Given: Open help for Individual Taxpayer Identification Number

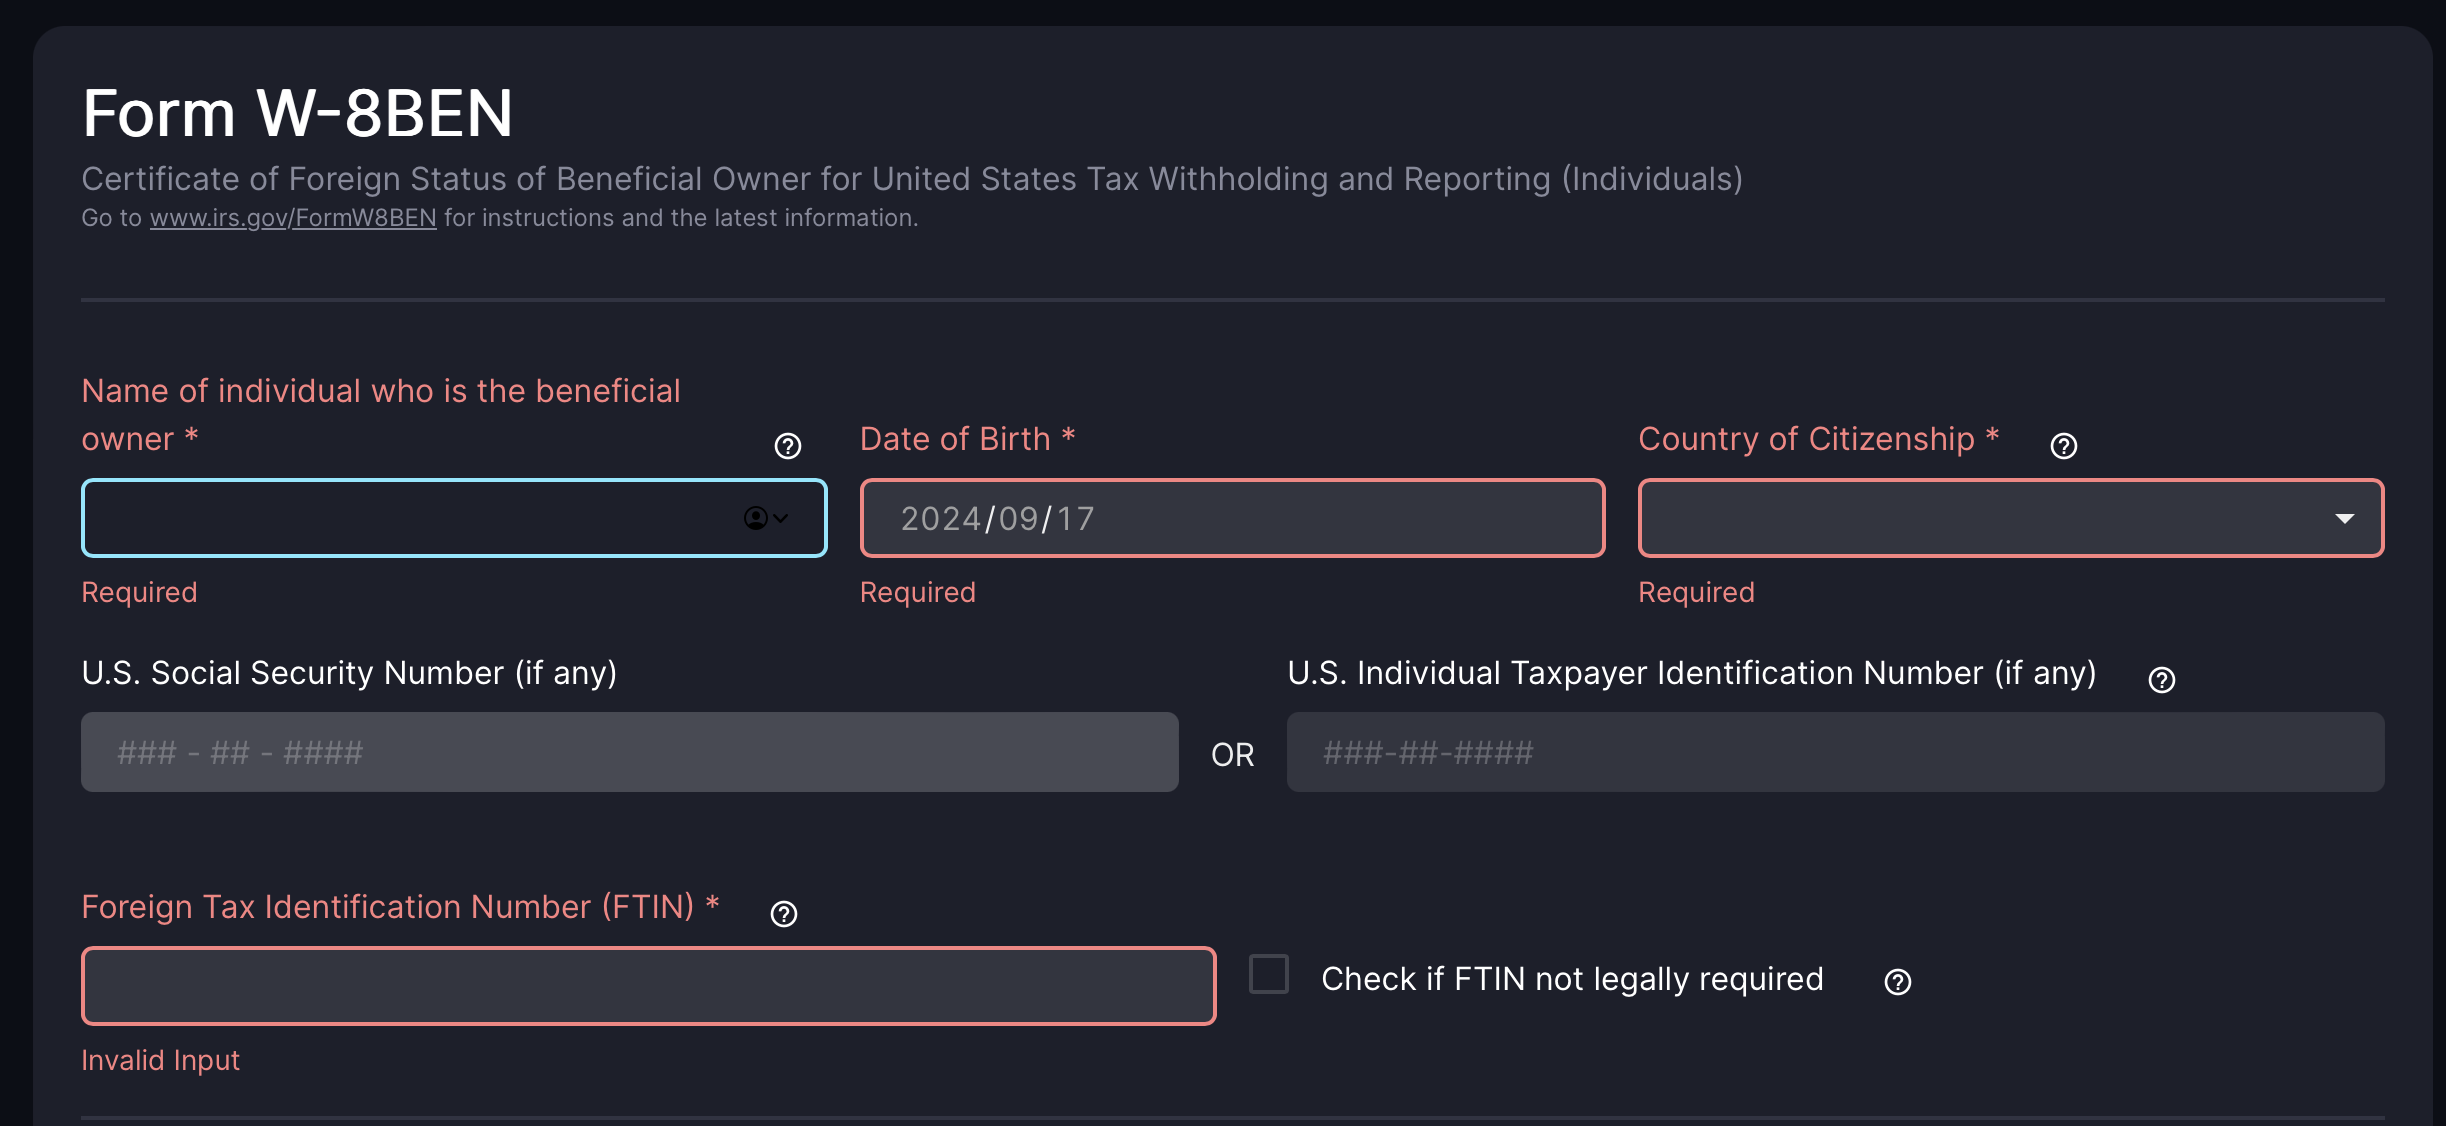Looking at the screenshot, I should (x=2161, y=680).
